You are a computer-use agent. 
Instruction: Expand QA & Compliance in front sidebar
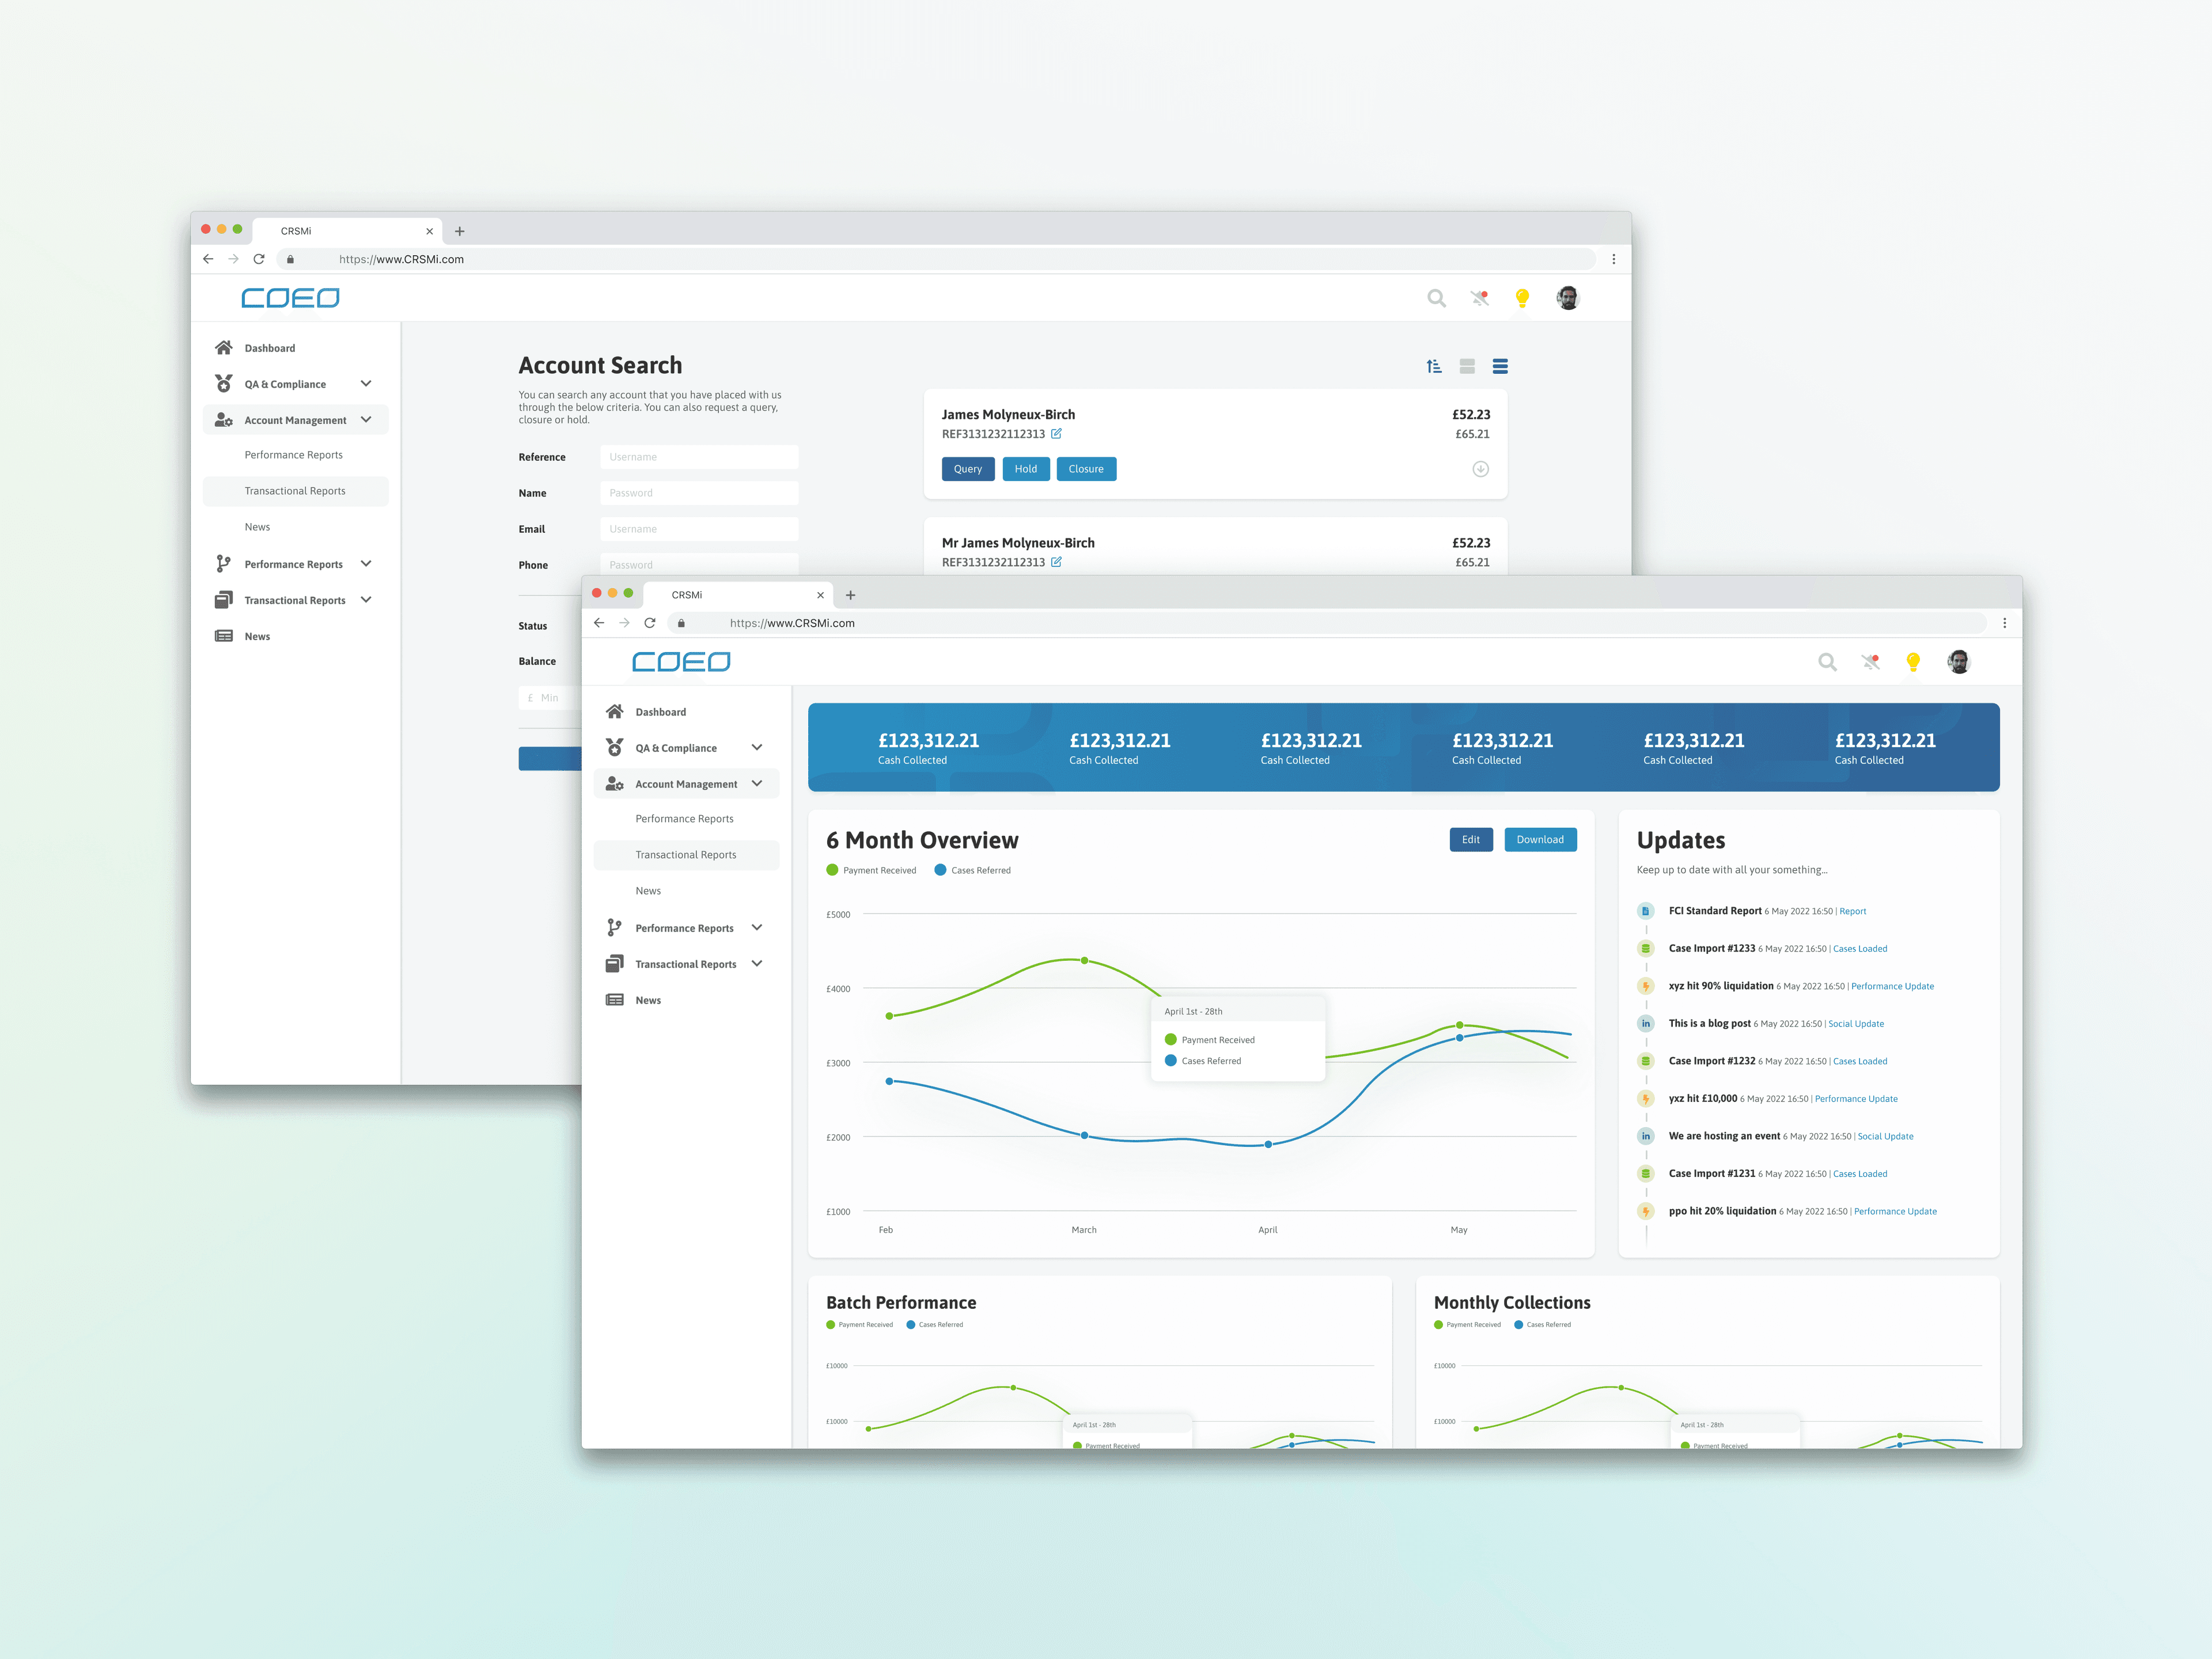(x=757, y=748)
